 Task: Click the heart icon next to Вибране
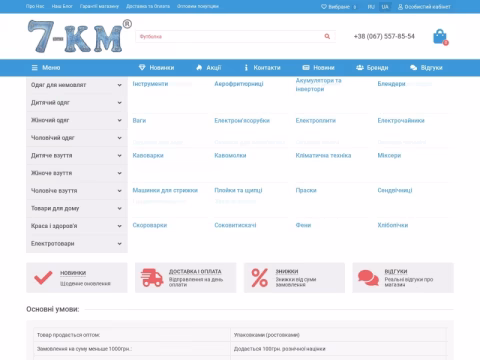[x=324, y=7]
